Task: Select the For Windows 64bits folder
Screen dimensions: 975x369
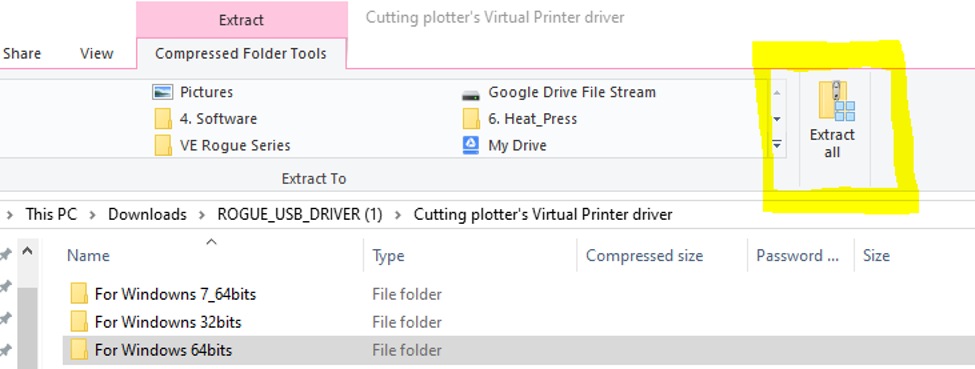Action: pos(151,350)
